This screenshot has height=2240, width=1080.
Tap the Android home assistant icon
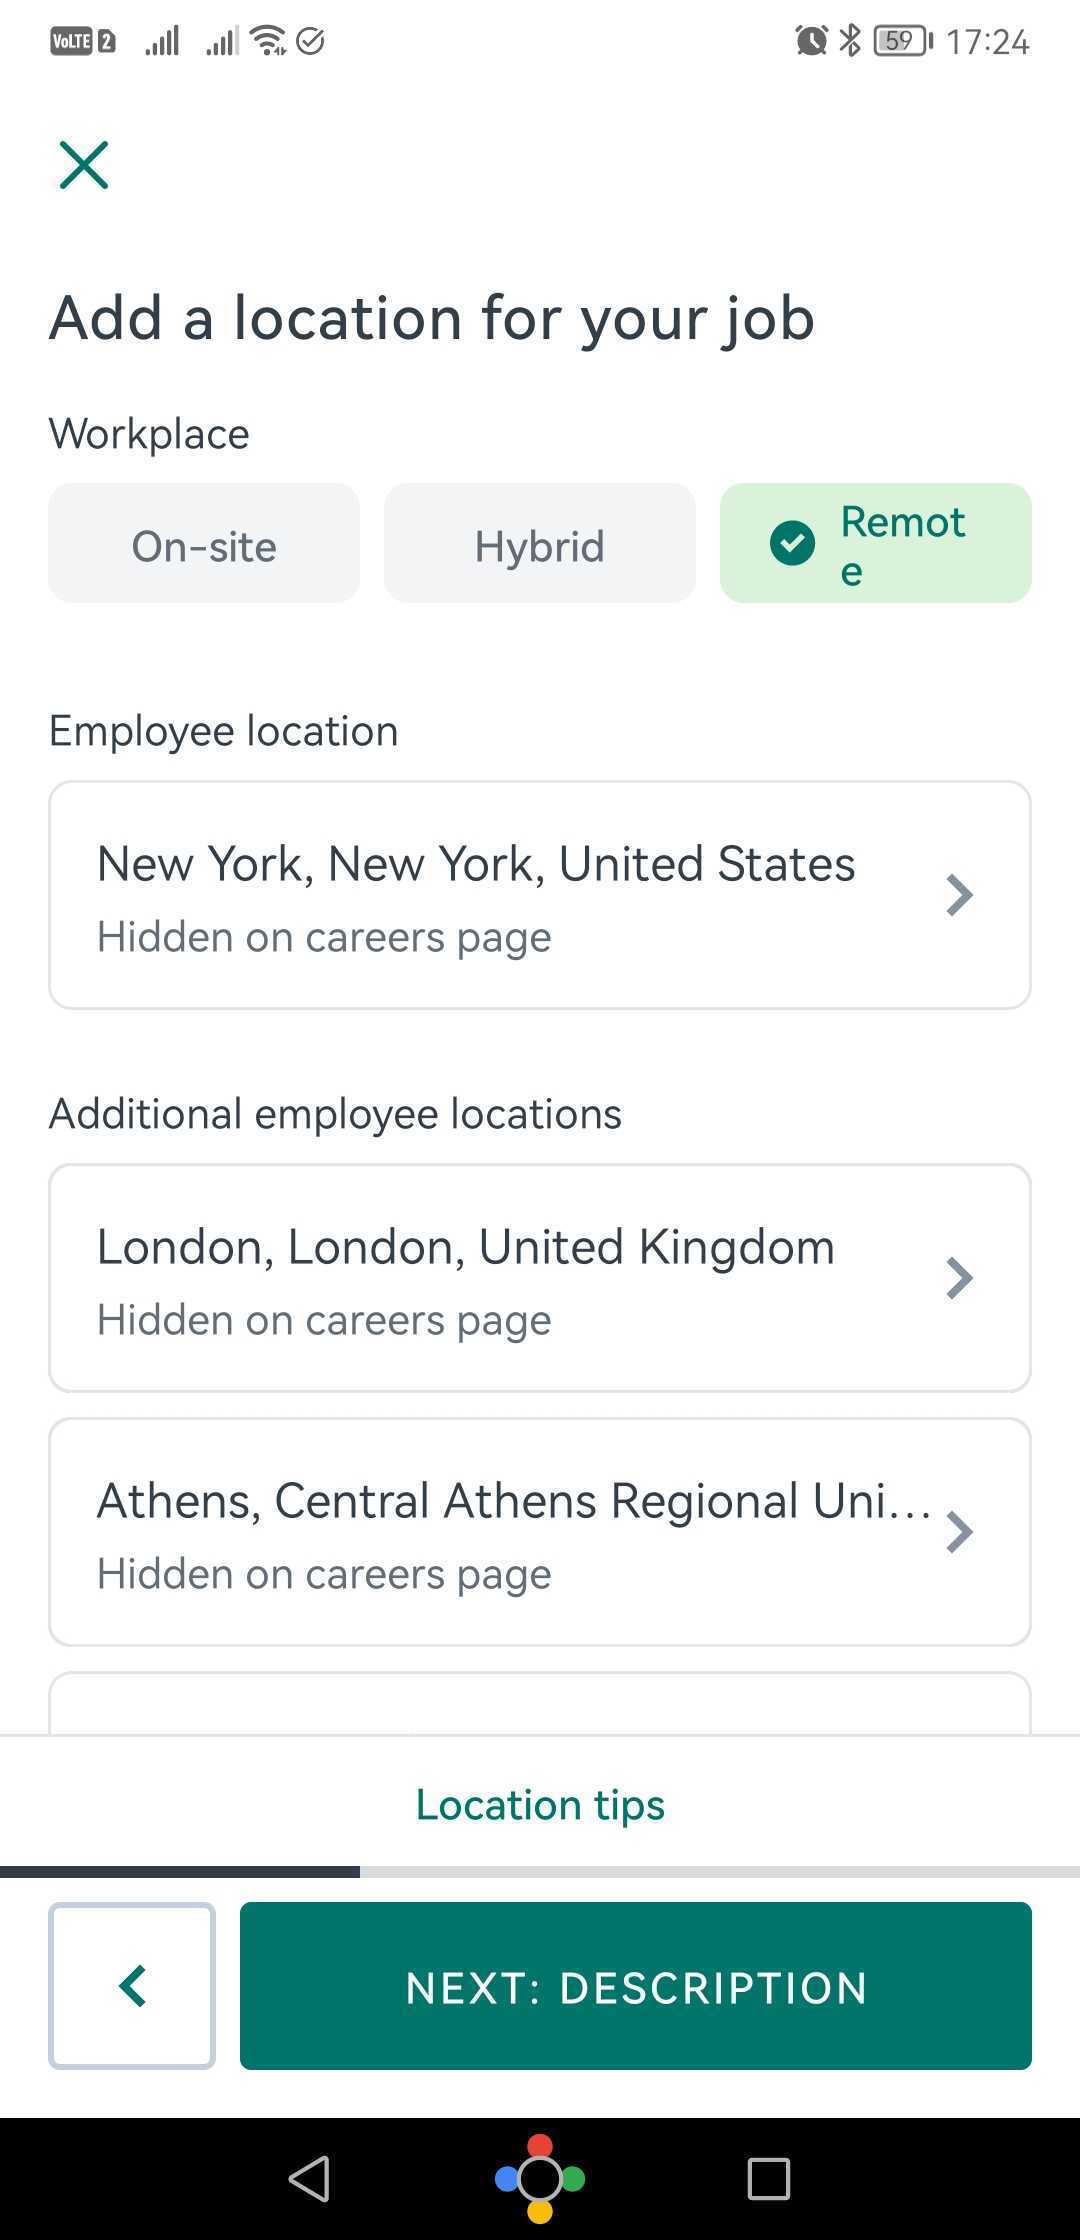pyautogui.click(x=540, y=2178)
